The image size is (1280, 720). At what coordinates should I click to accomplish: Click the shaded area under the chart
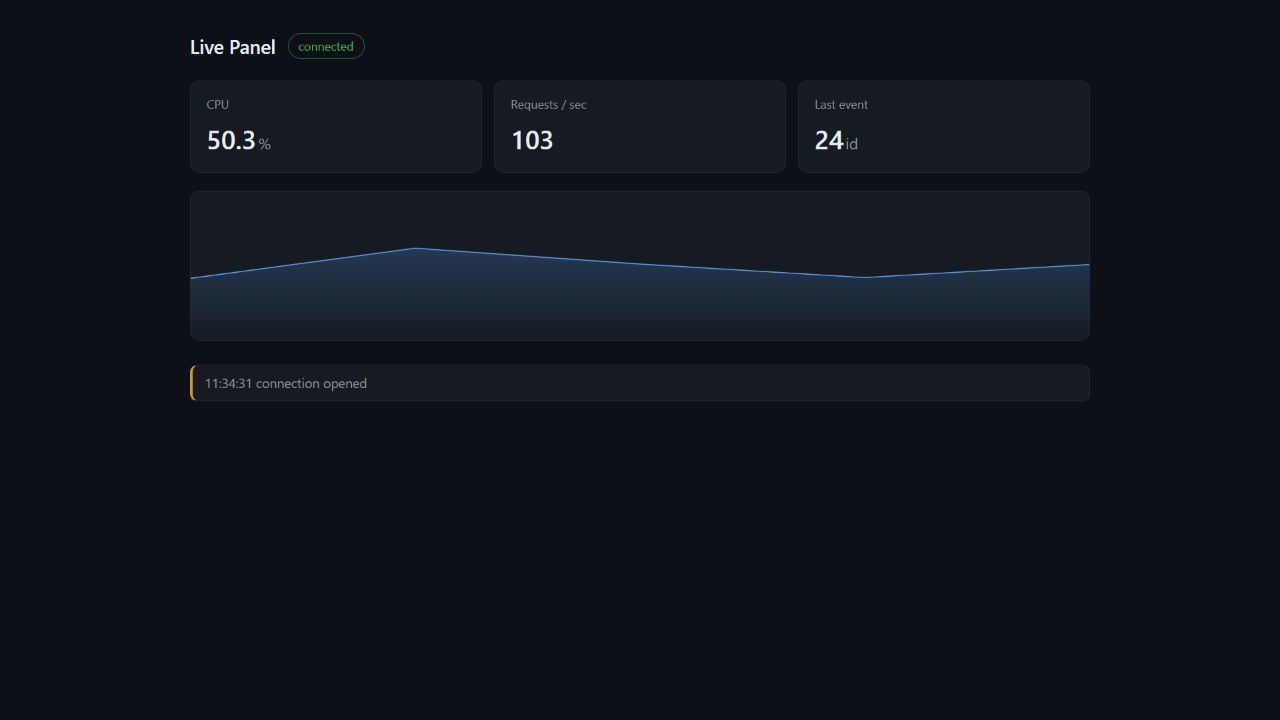coord(640,305)
